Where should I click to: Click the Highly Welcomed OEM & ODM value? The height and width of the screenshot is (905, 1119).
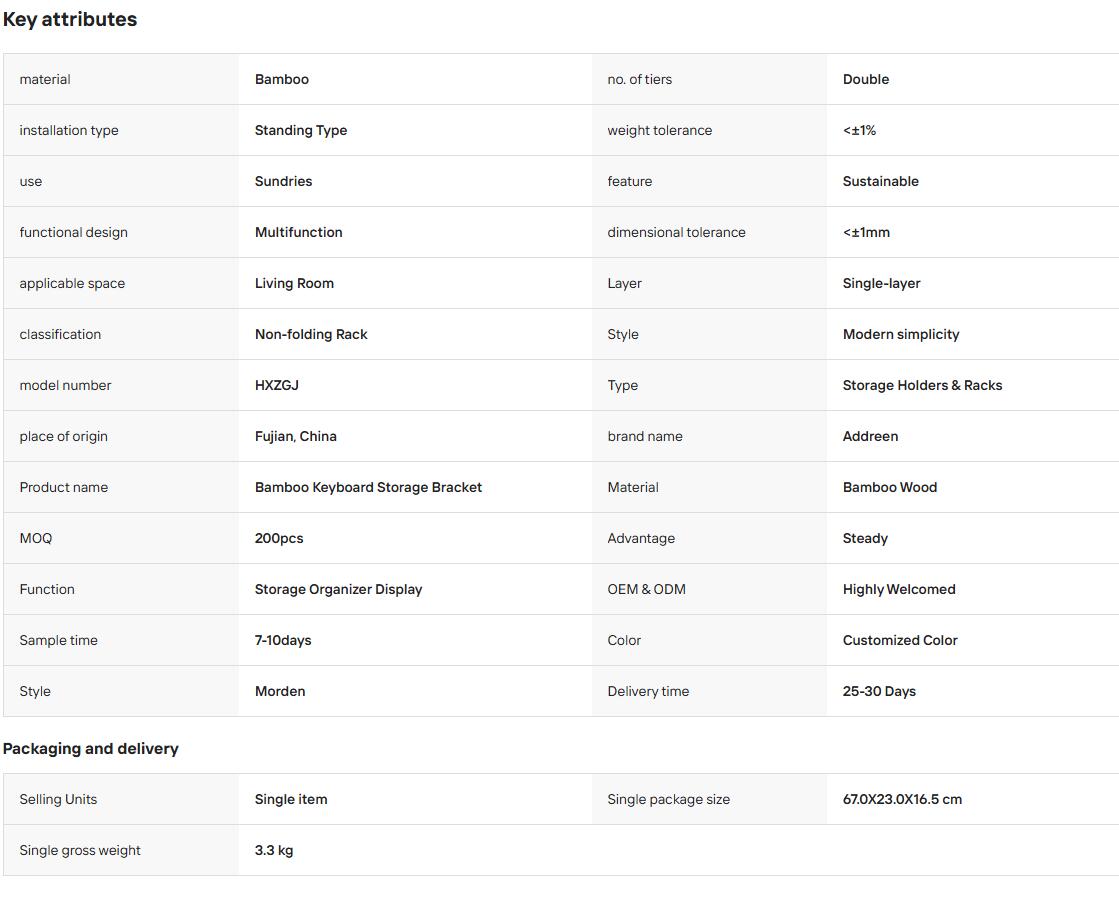coord(899,590)
